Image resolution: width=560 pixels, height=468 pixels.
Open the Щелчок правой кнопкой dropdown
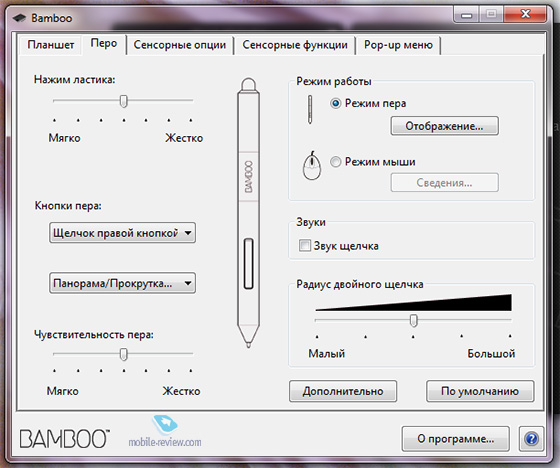[x=122, y=233]
